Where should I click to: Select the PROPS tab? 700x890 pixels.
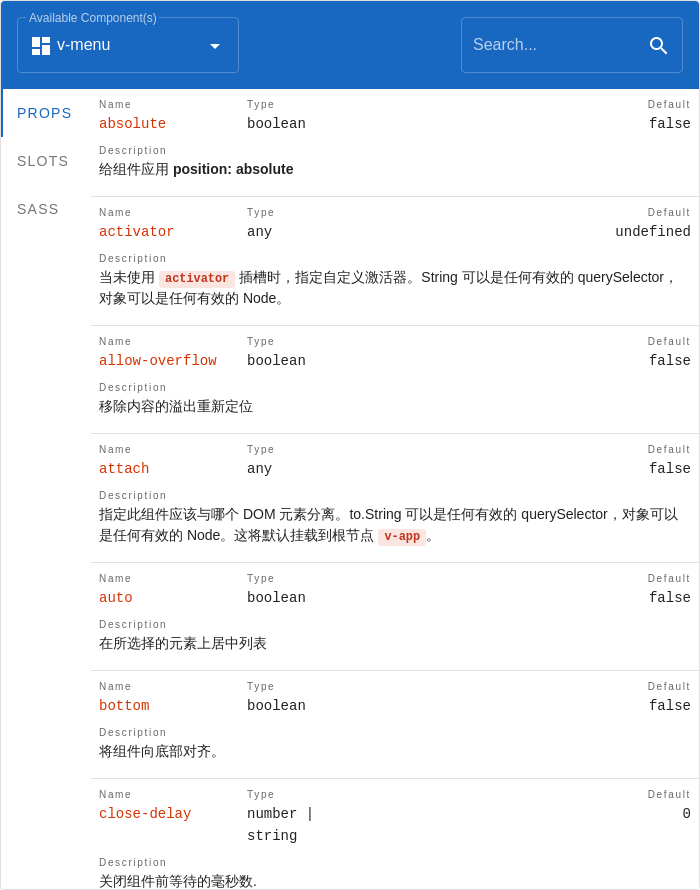click(x=44, y=113)
